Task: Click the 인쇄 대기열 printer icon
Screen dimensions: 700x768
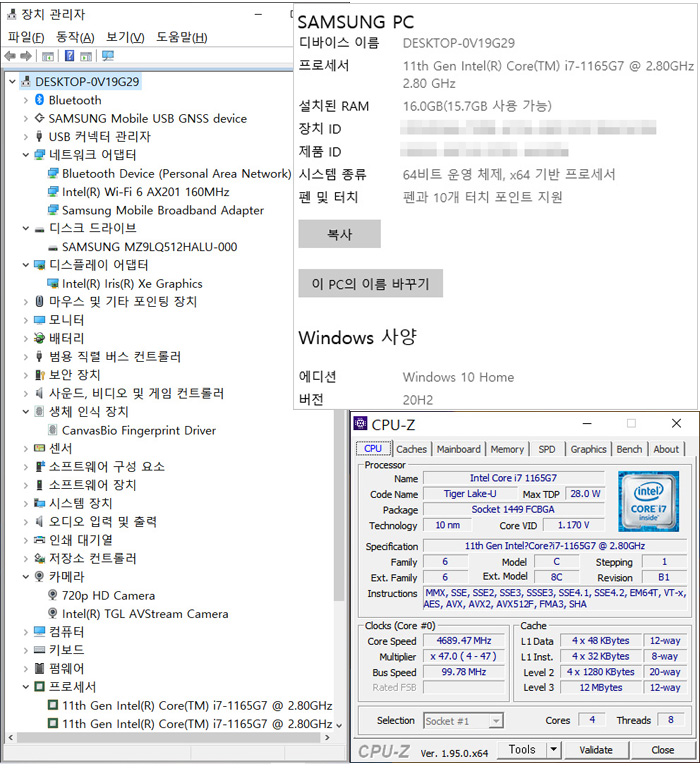Action: tap(40, 540)
